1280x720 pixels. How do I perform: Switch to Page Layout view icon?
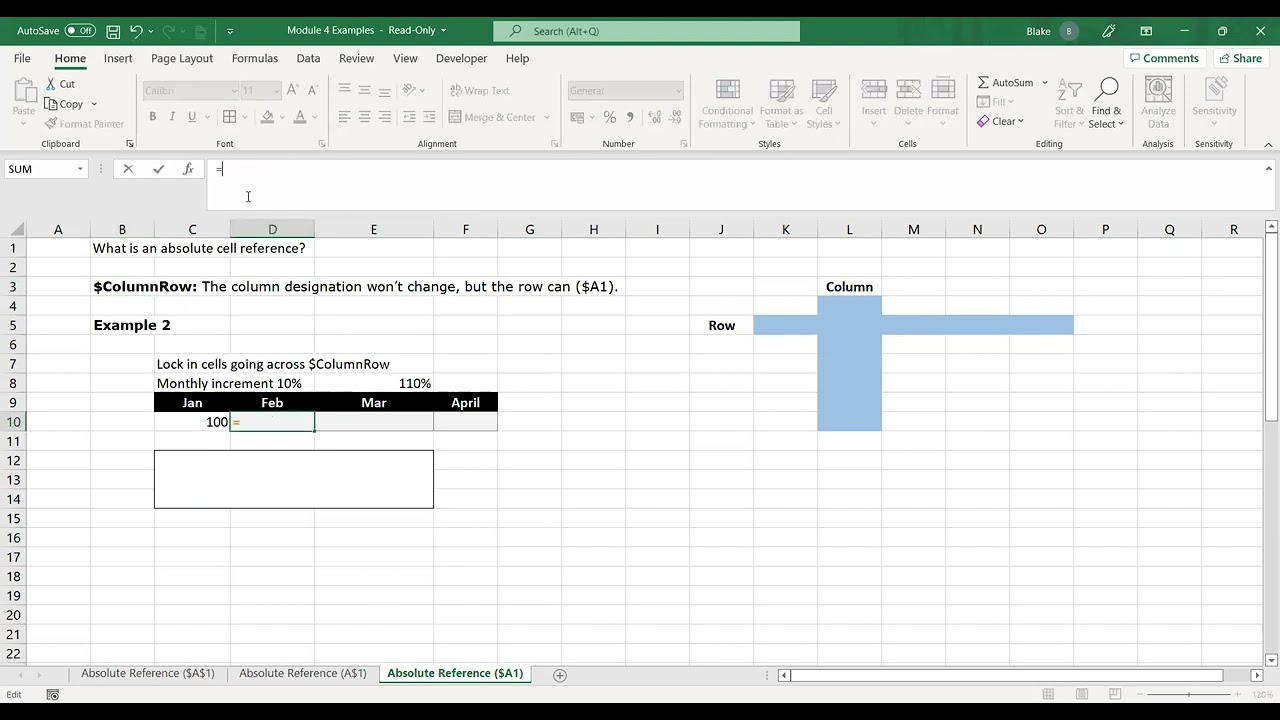[x=1081, y=694]
